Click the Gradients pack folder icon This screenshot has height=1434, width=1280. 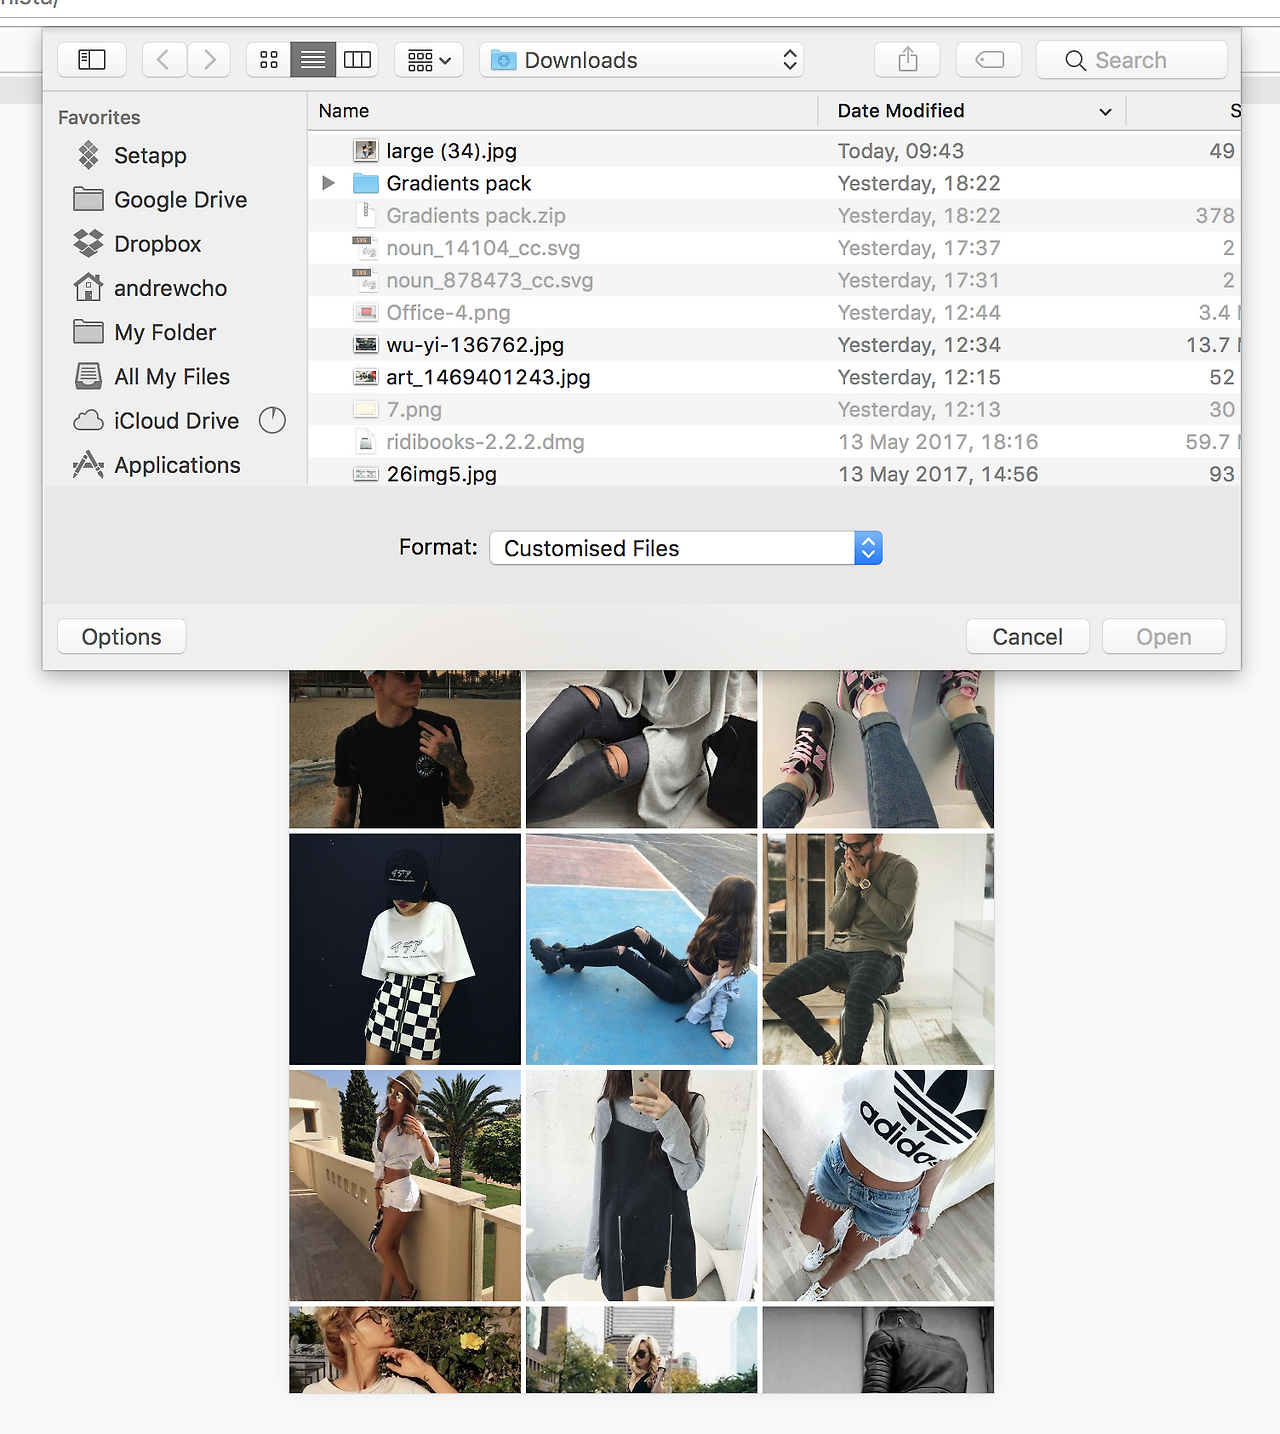(366, 183)
